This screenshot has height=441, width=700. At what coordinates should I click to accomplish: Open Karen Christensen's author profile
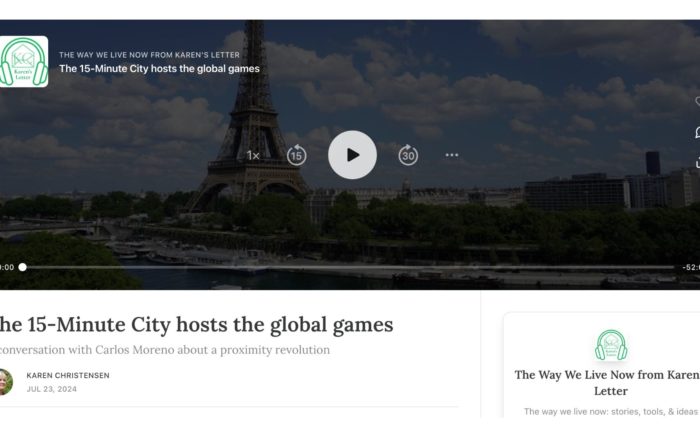(68, 375)
